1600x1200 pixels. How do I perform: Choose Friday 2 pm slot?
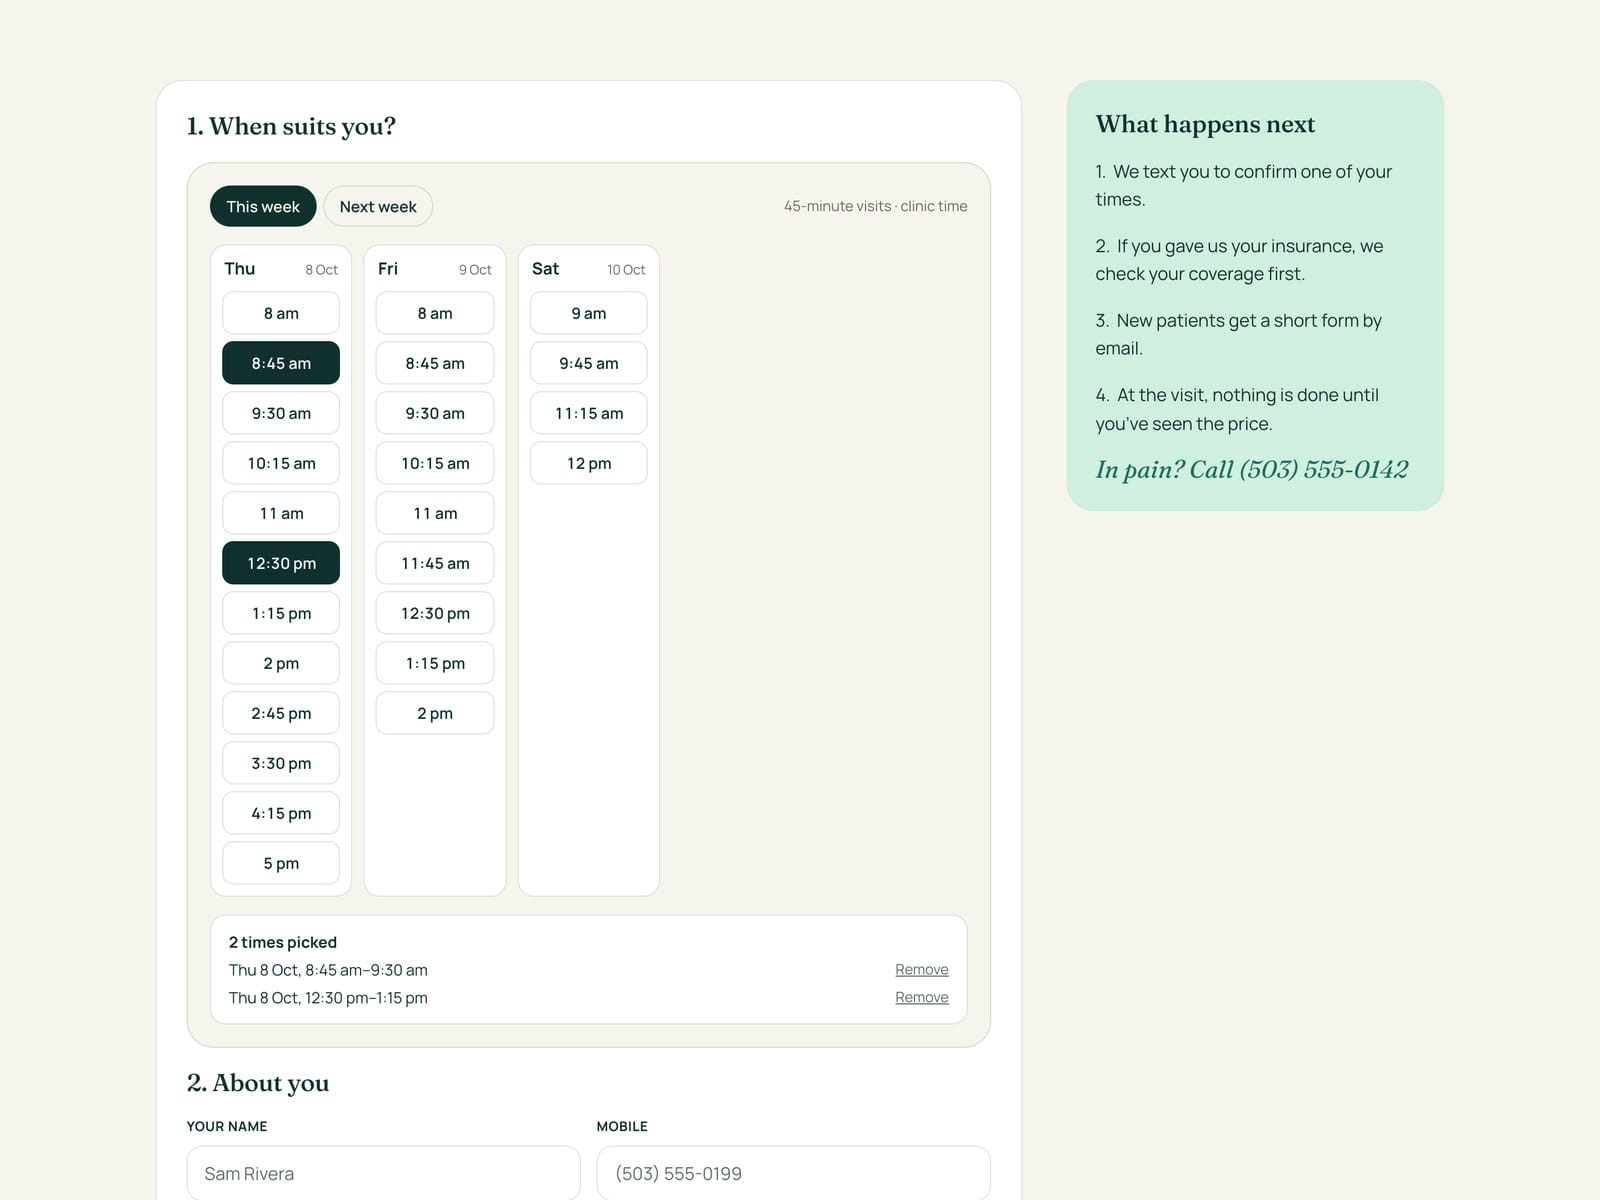(x=435, y=713)
